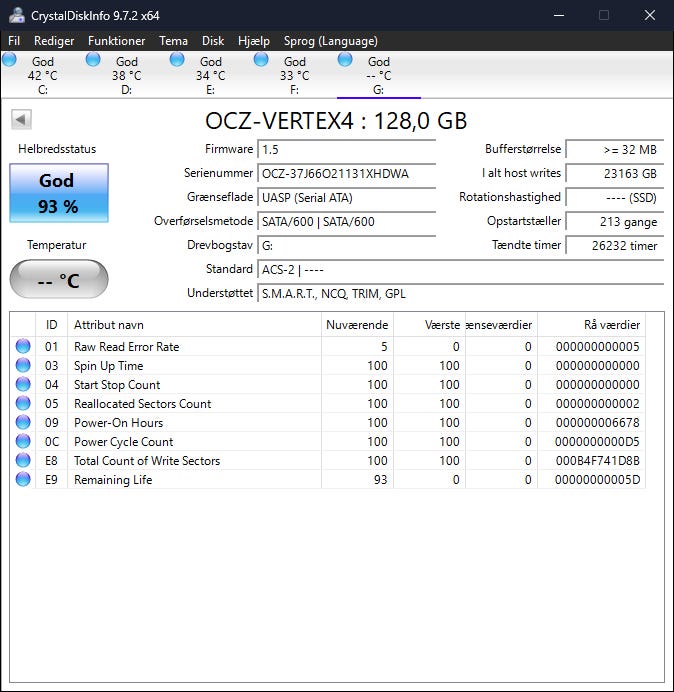
Task: Click status orb for Total Count of Write Sectors
Action: tap(23, 460)
